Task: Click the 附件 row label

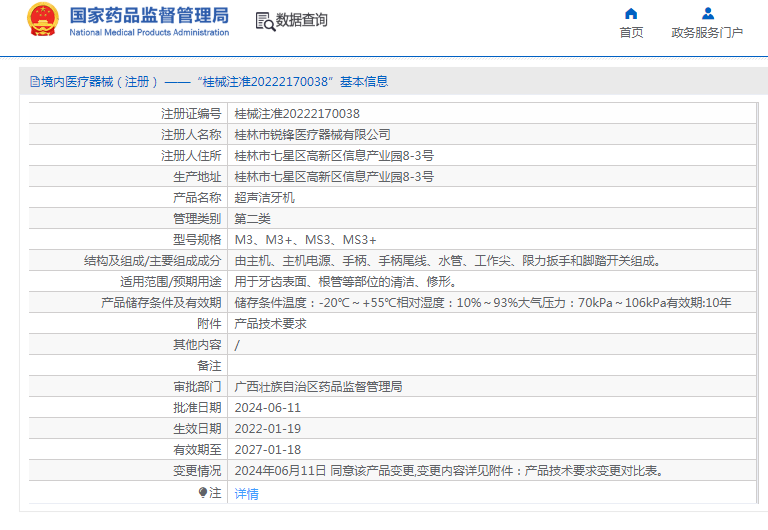Action: click(209, 324)
